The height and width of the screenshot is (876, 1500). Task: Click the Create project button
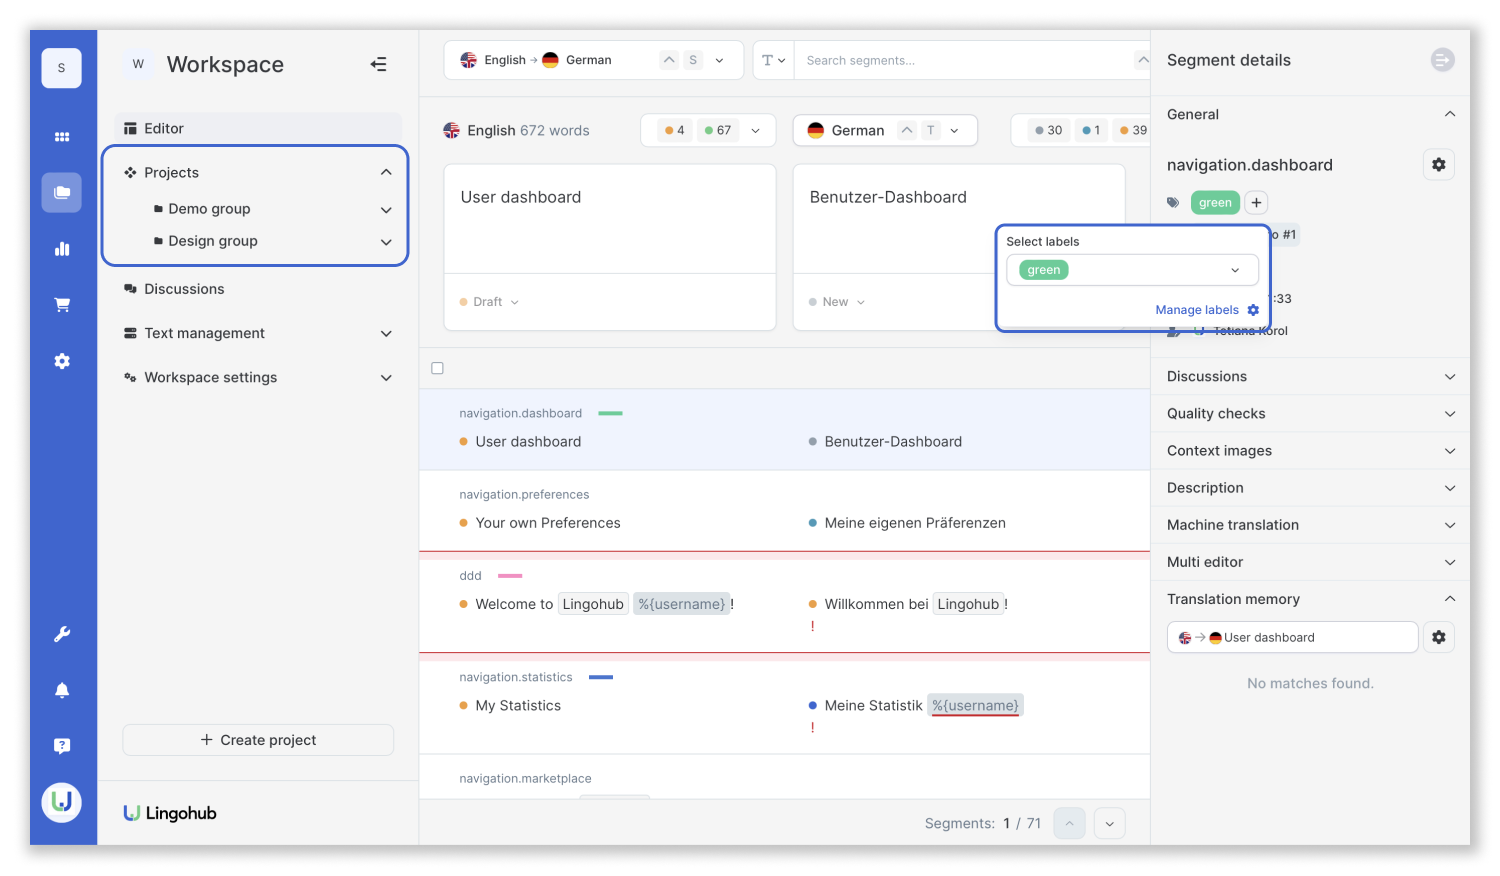[258, 740]
